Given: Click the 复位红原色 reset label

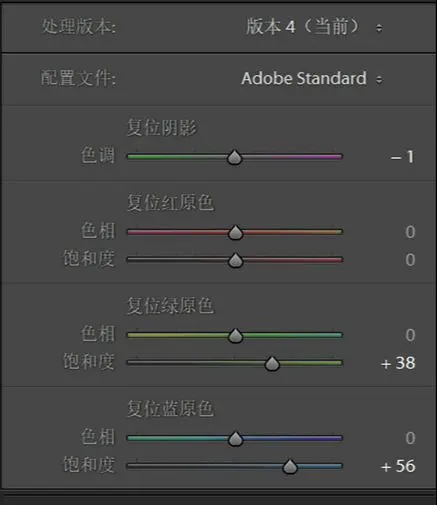Looking at the screenshot, I should point(170,202).
